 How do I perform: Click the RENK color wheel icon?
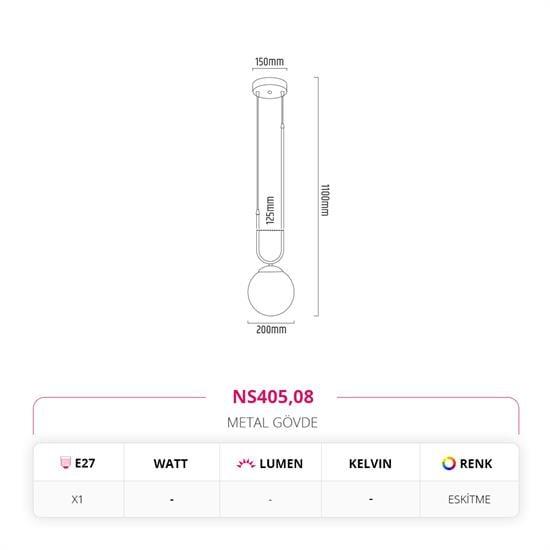(449, 463)
